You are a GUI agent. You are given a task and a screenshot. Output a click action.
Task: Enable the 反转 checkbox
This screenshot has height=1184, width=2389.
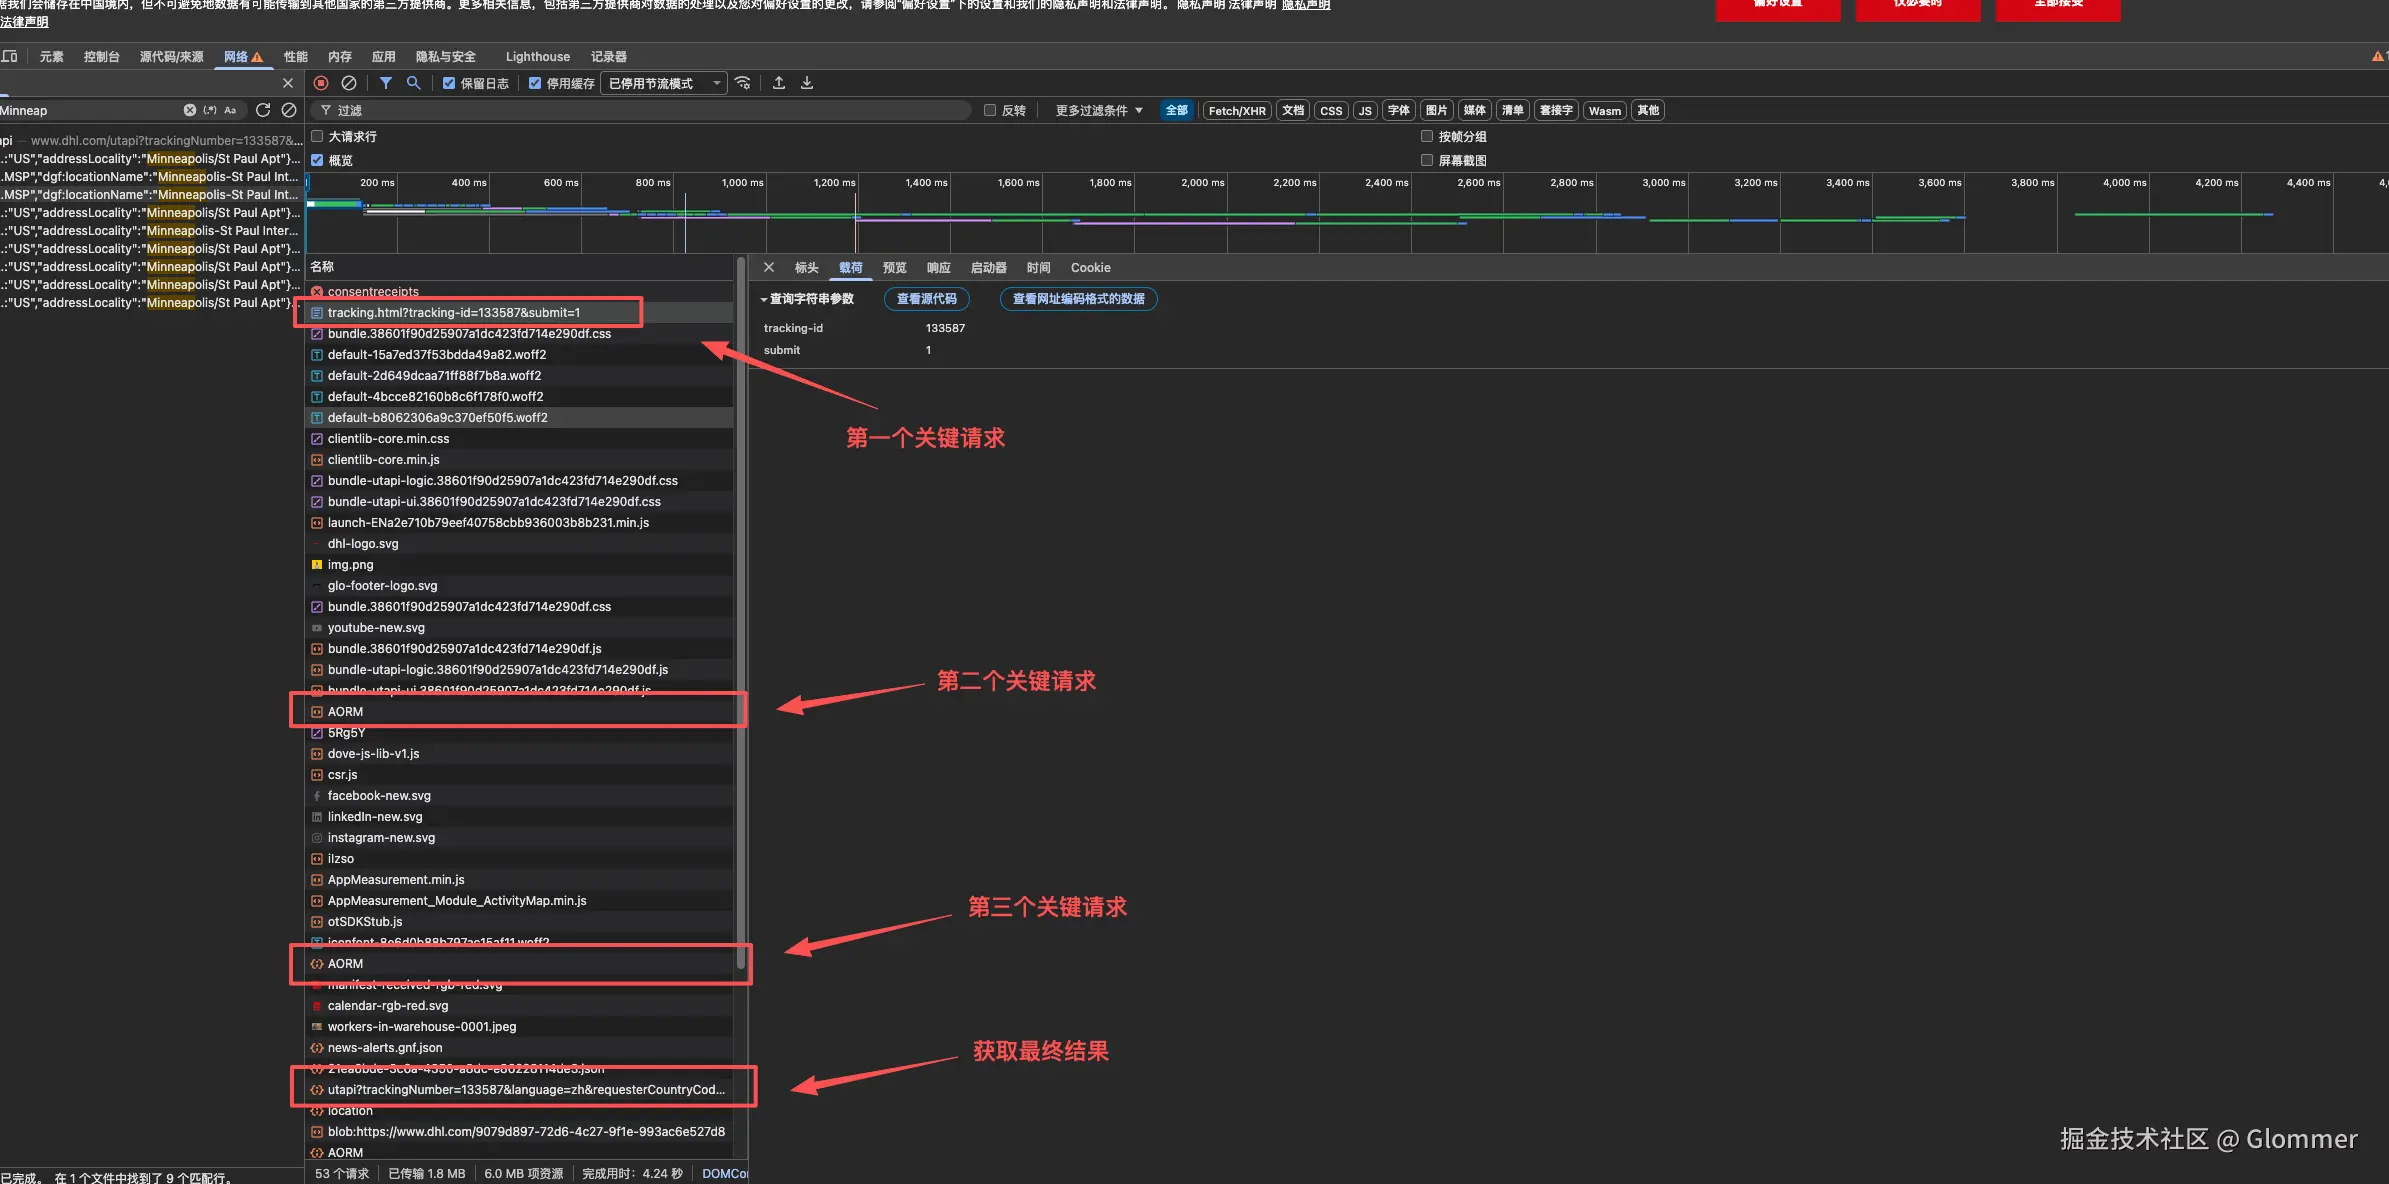(990, 110)
